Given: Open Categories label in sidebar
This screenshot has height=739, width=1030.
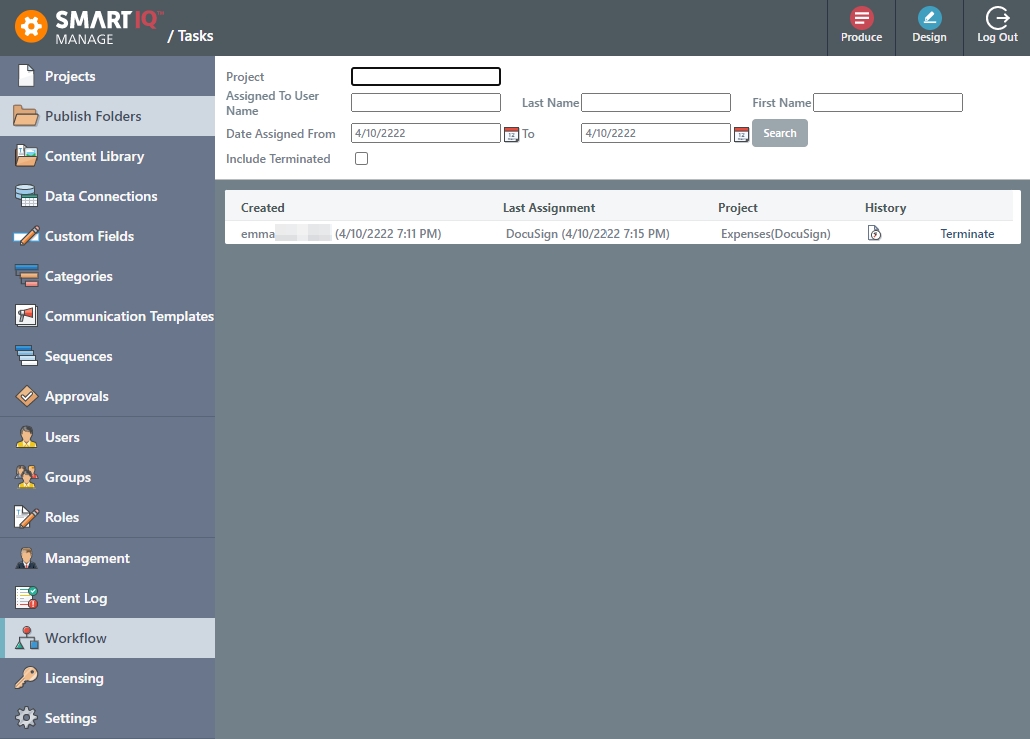Looking at the screenshot, I should tap(79, 276).
